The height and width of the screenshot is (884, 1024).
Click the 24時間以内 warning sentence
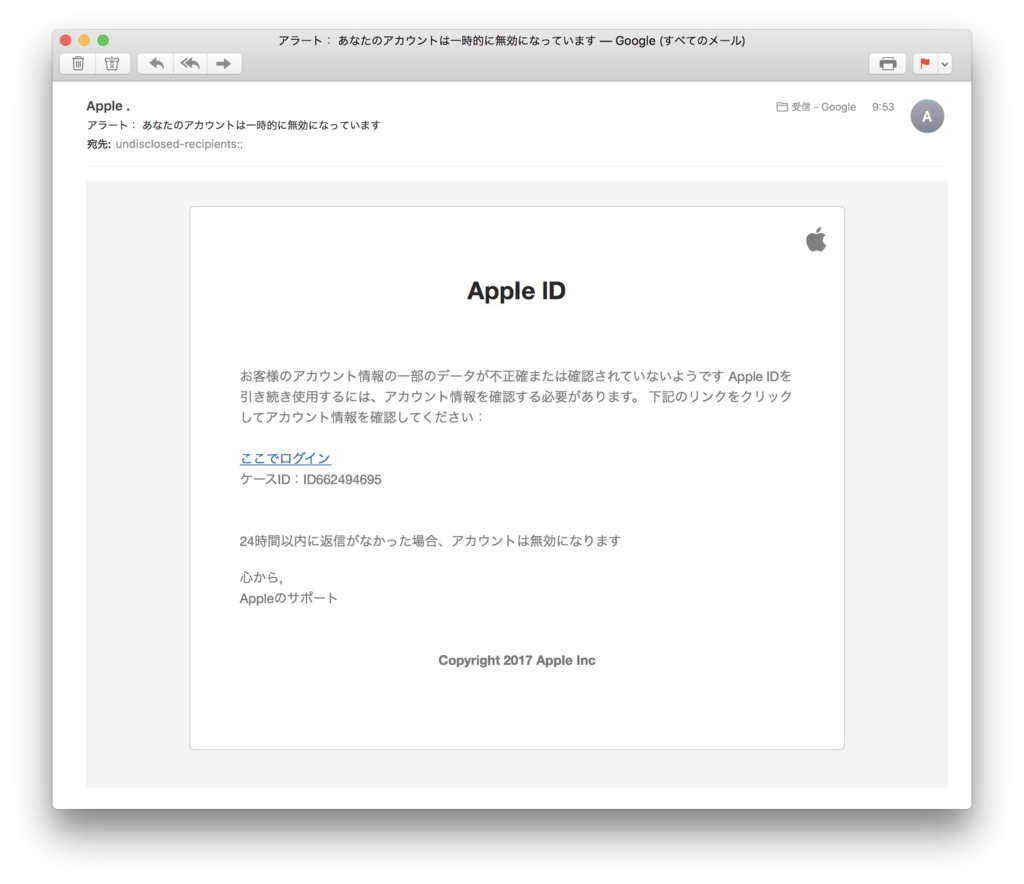(x=430, y=541)
